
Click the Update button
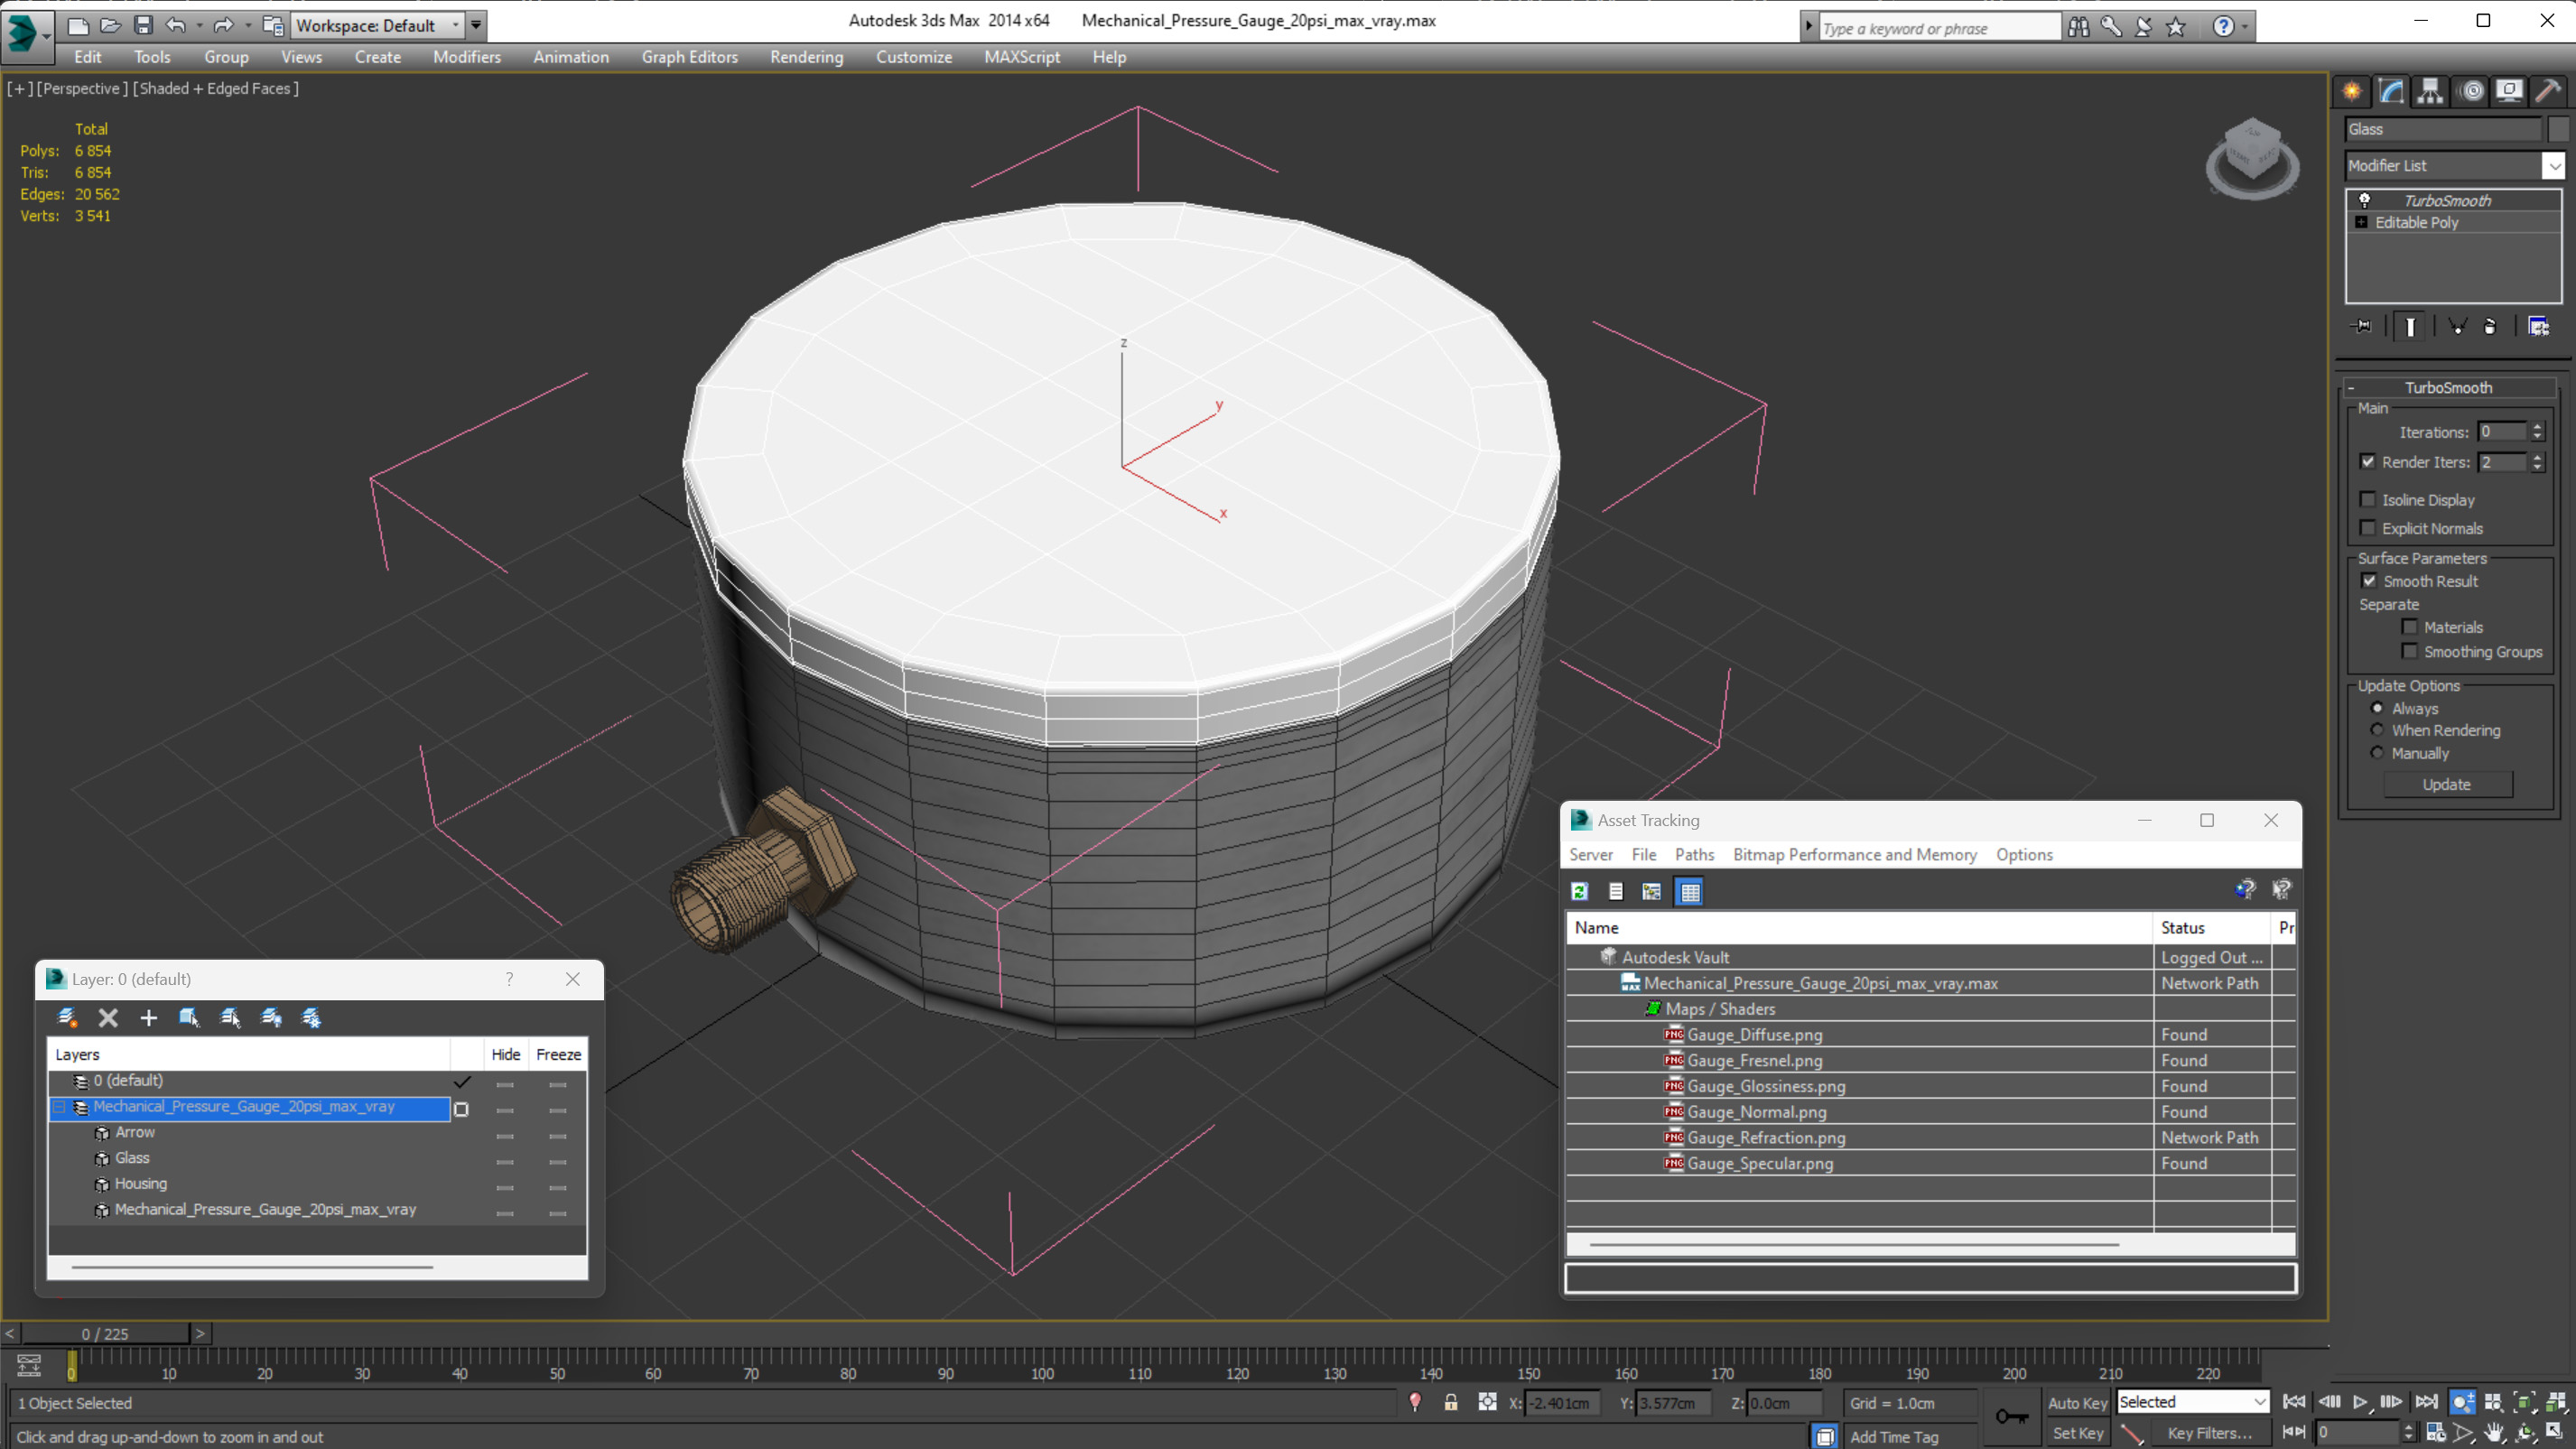tap(2446, 784)
